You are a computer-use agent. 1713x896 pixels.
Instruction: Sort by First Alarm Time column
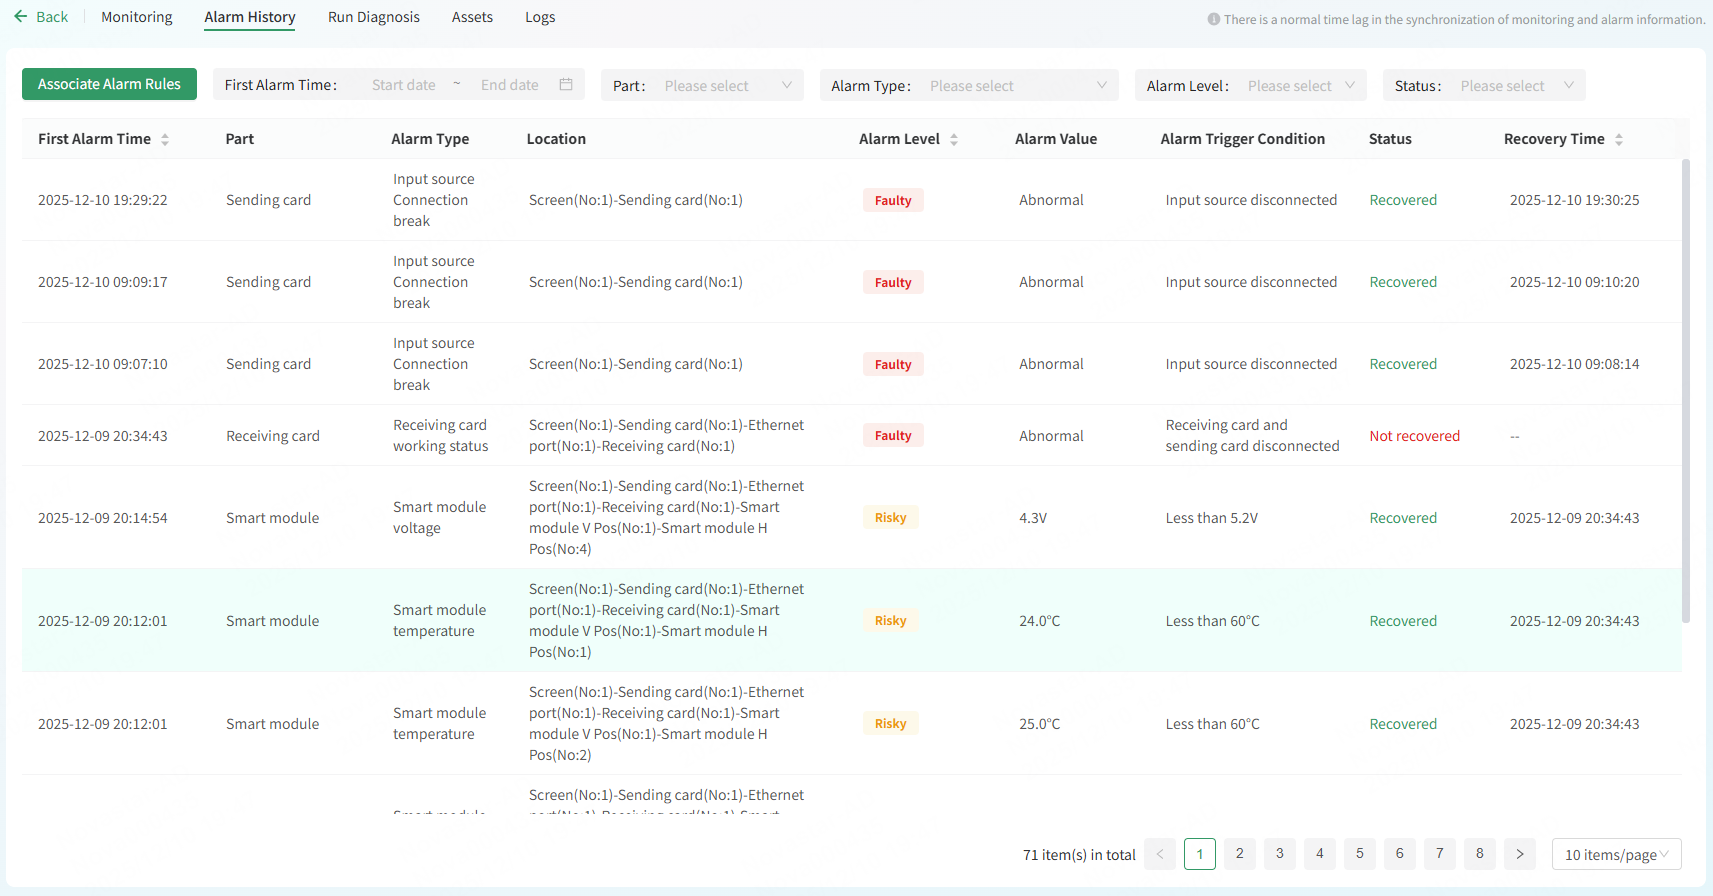pyautogui.click(x=165, y=140)
